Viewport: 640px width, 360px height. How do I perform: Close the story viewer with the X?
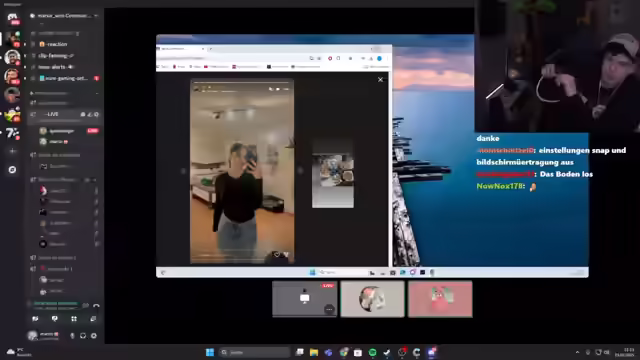[380, 80]
